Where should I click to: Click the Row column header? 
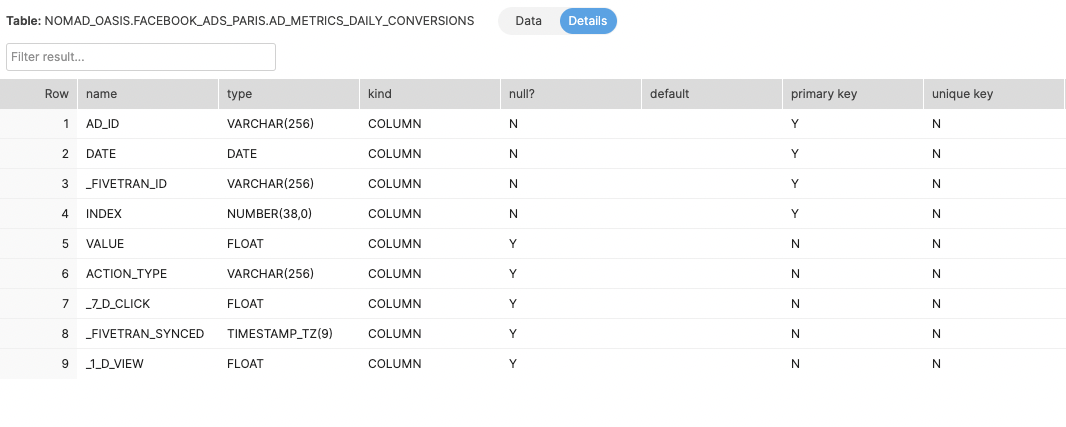tap(56, 94)
